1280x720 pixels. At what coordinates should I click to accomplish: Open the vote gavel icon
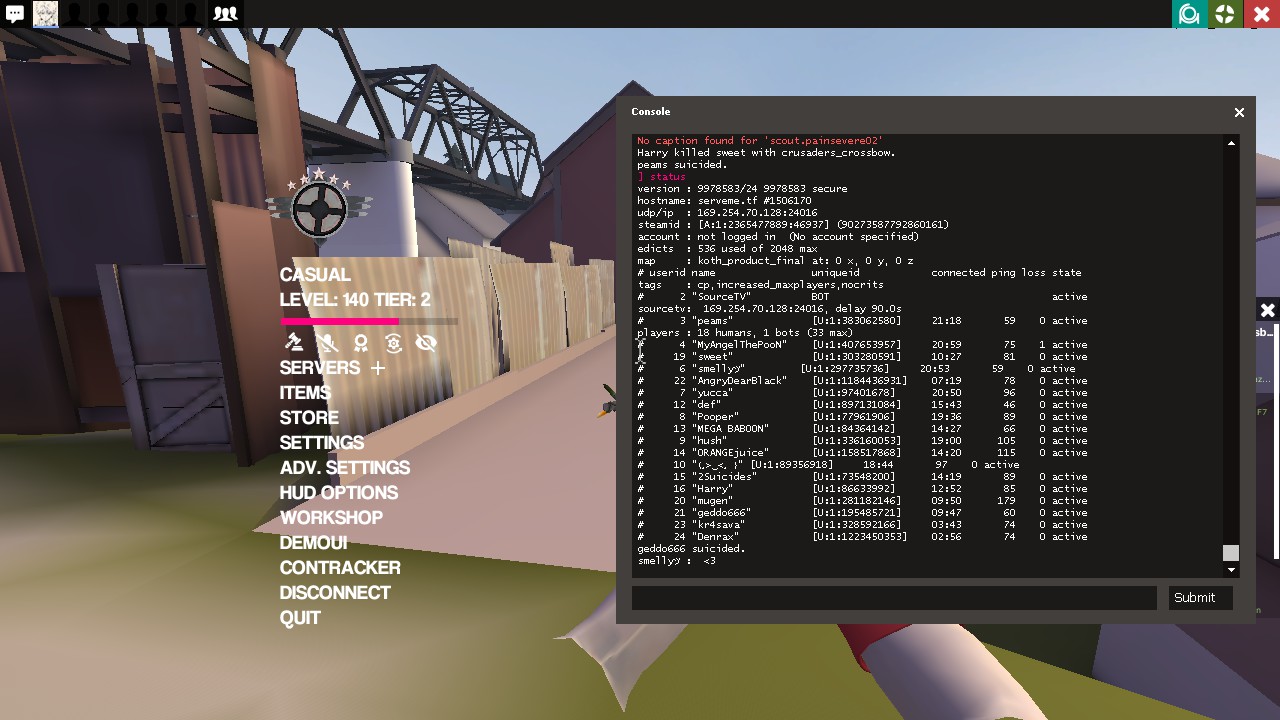[x=294, y=343]
